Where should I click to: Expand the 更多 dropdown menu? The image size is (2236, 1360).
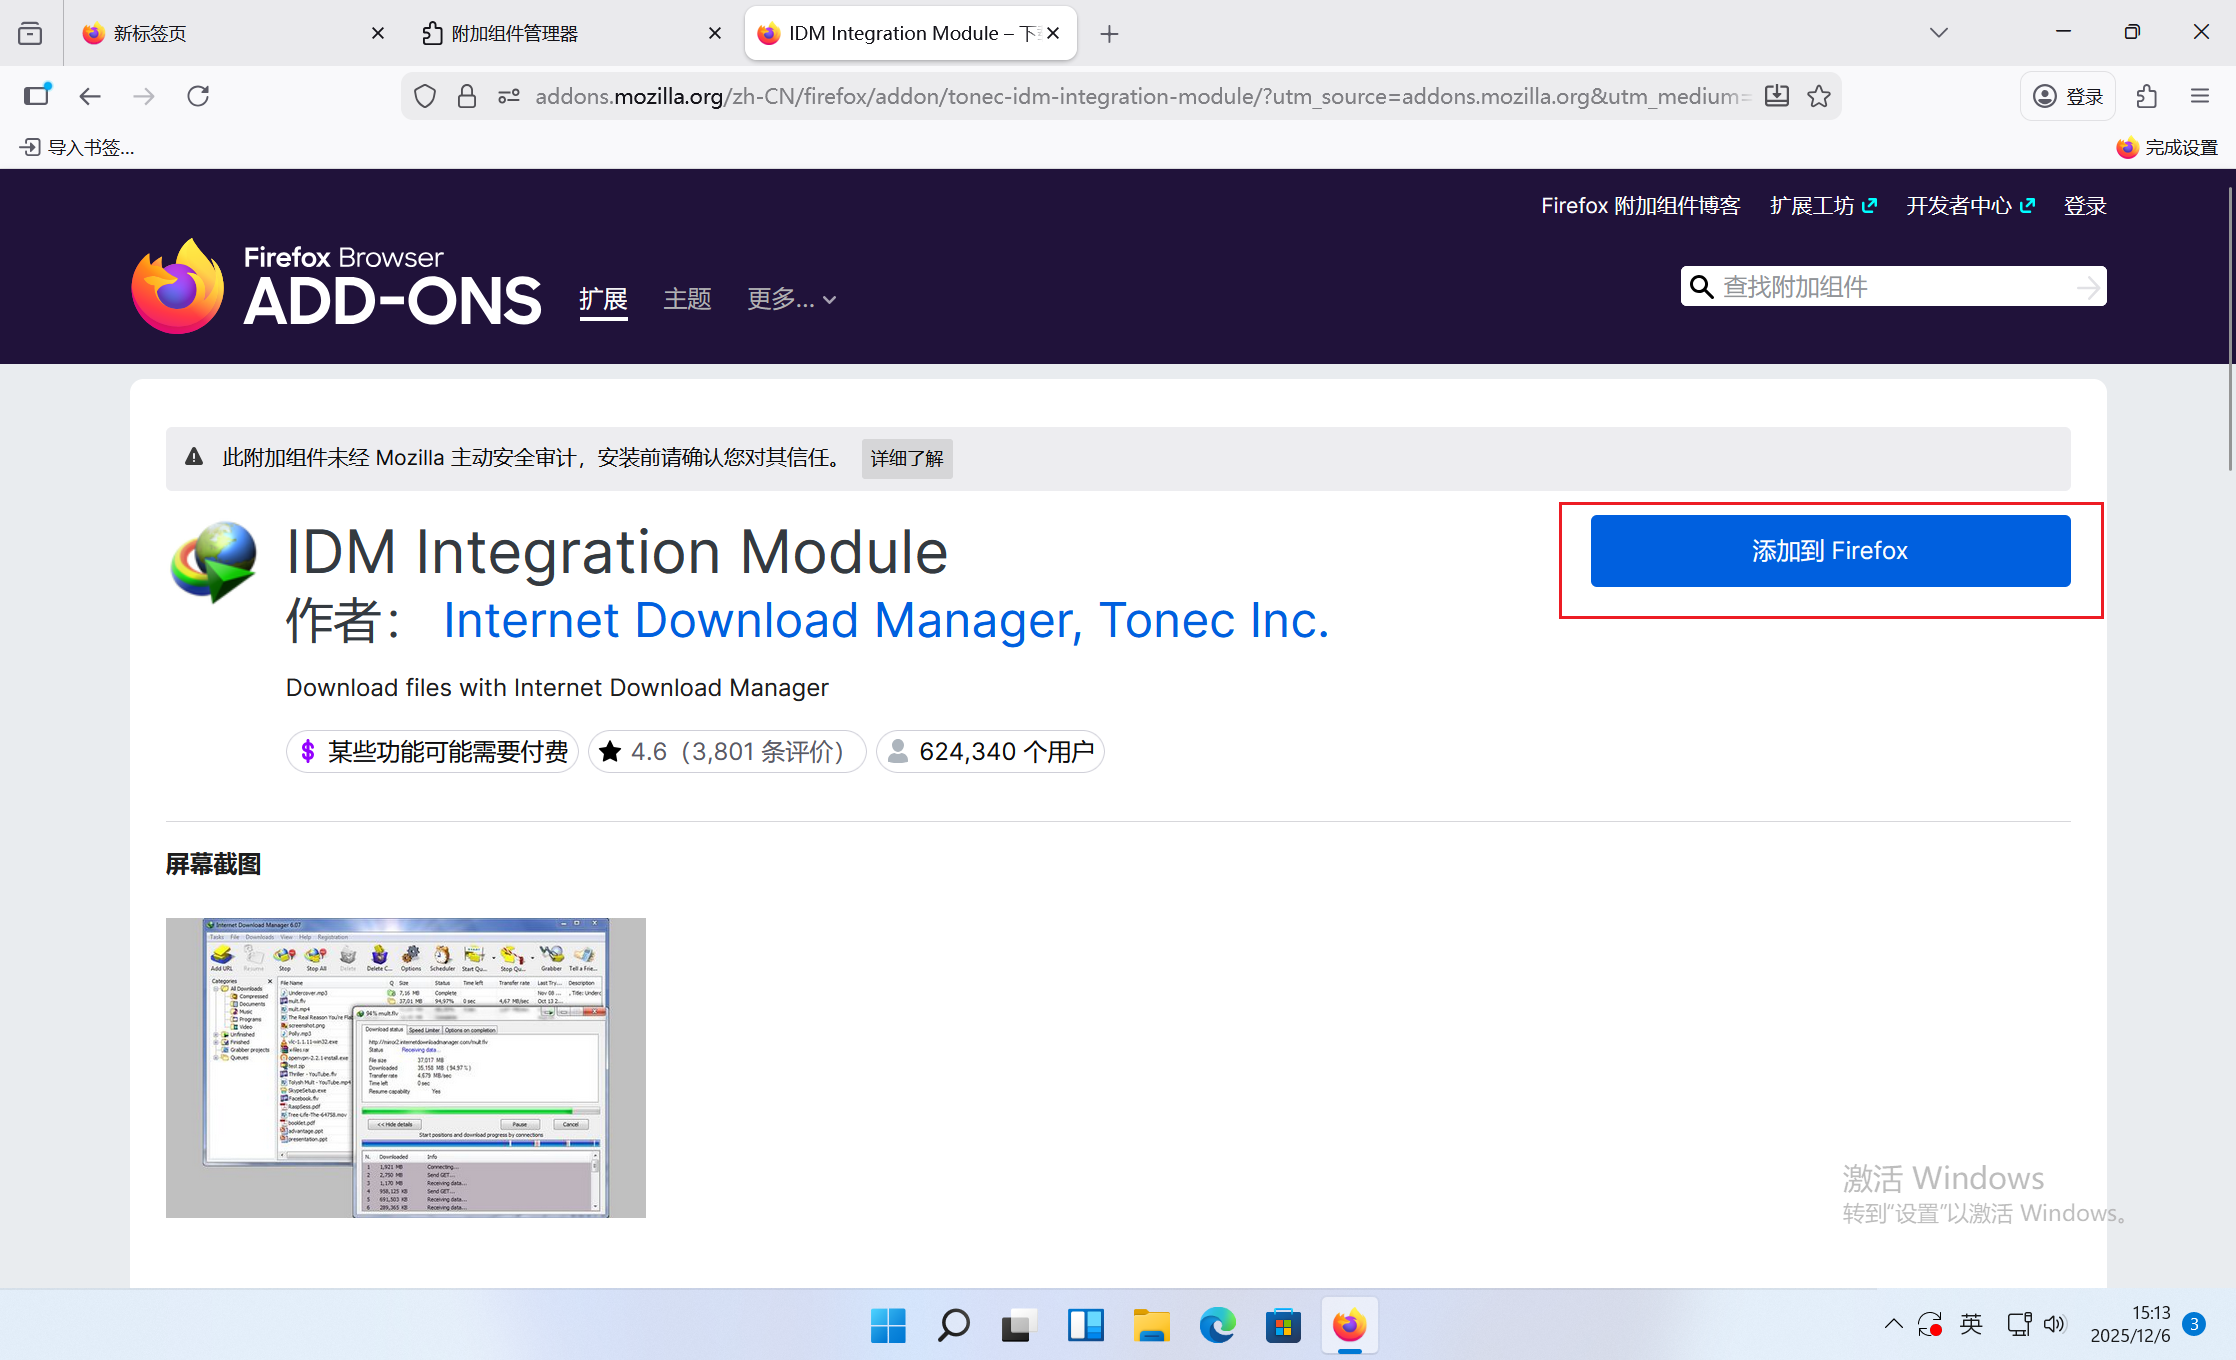click(791, 299)
